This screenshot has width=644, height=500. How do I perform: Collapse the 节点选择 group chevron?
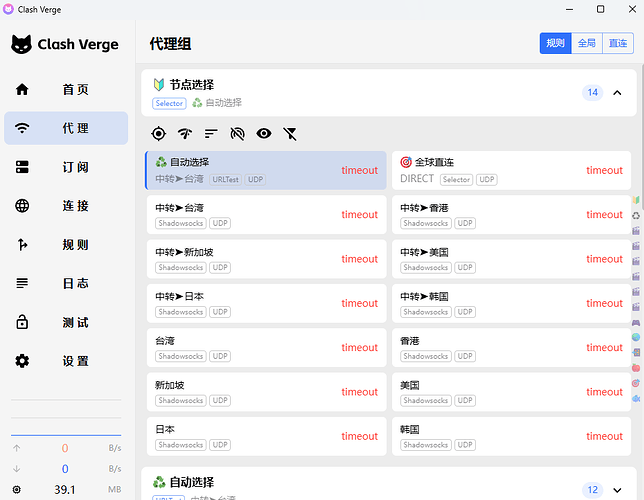click(617, 93)
